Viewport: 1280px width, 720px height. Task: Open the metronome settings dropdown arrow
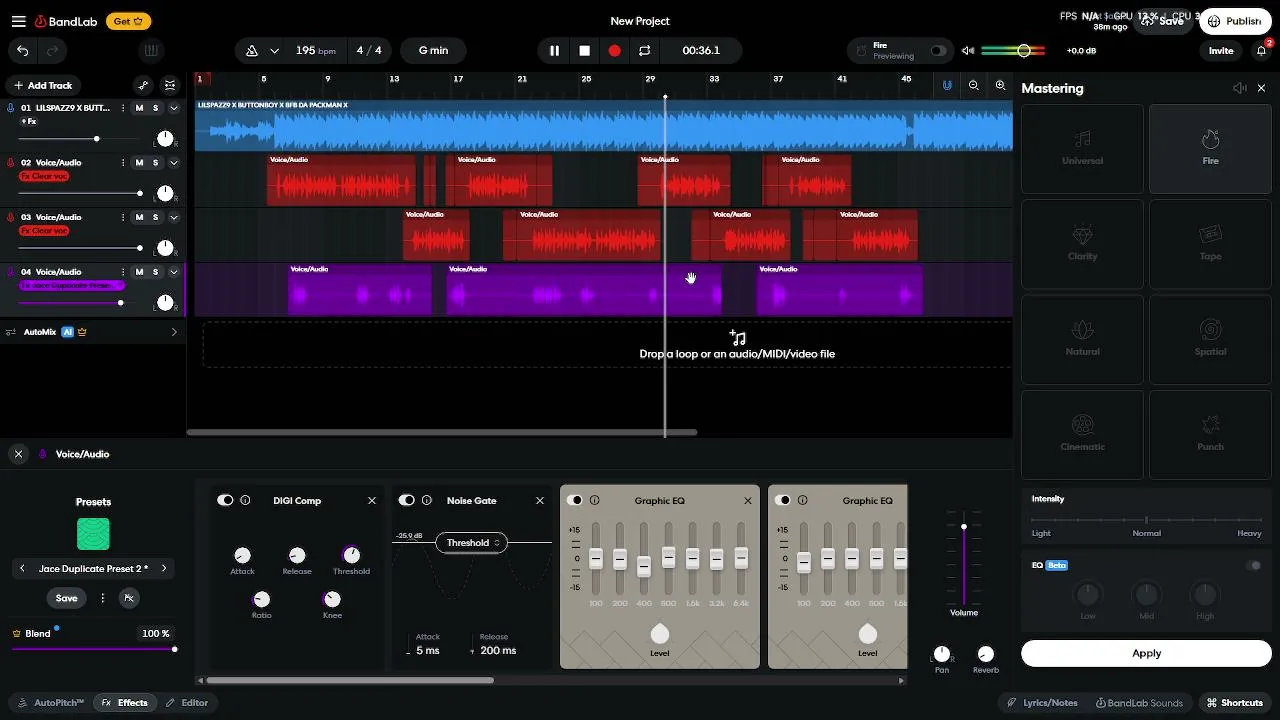click(x=274, y=51)
